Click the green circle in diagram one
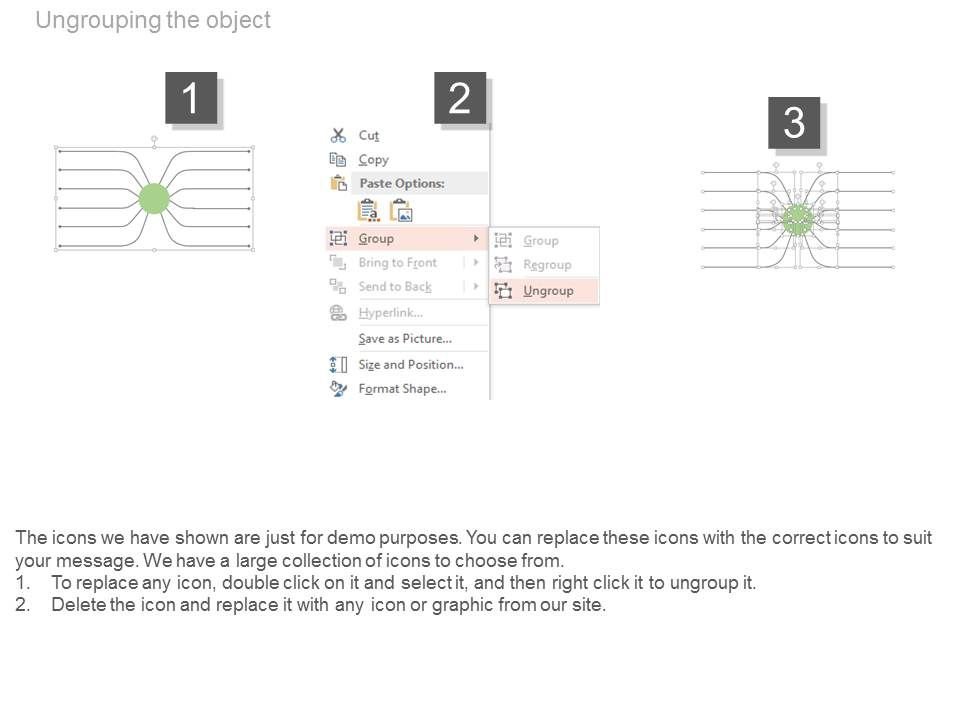Screen dimensions: 960x720 153,198
